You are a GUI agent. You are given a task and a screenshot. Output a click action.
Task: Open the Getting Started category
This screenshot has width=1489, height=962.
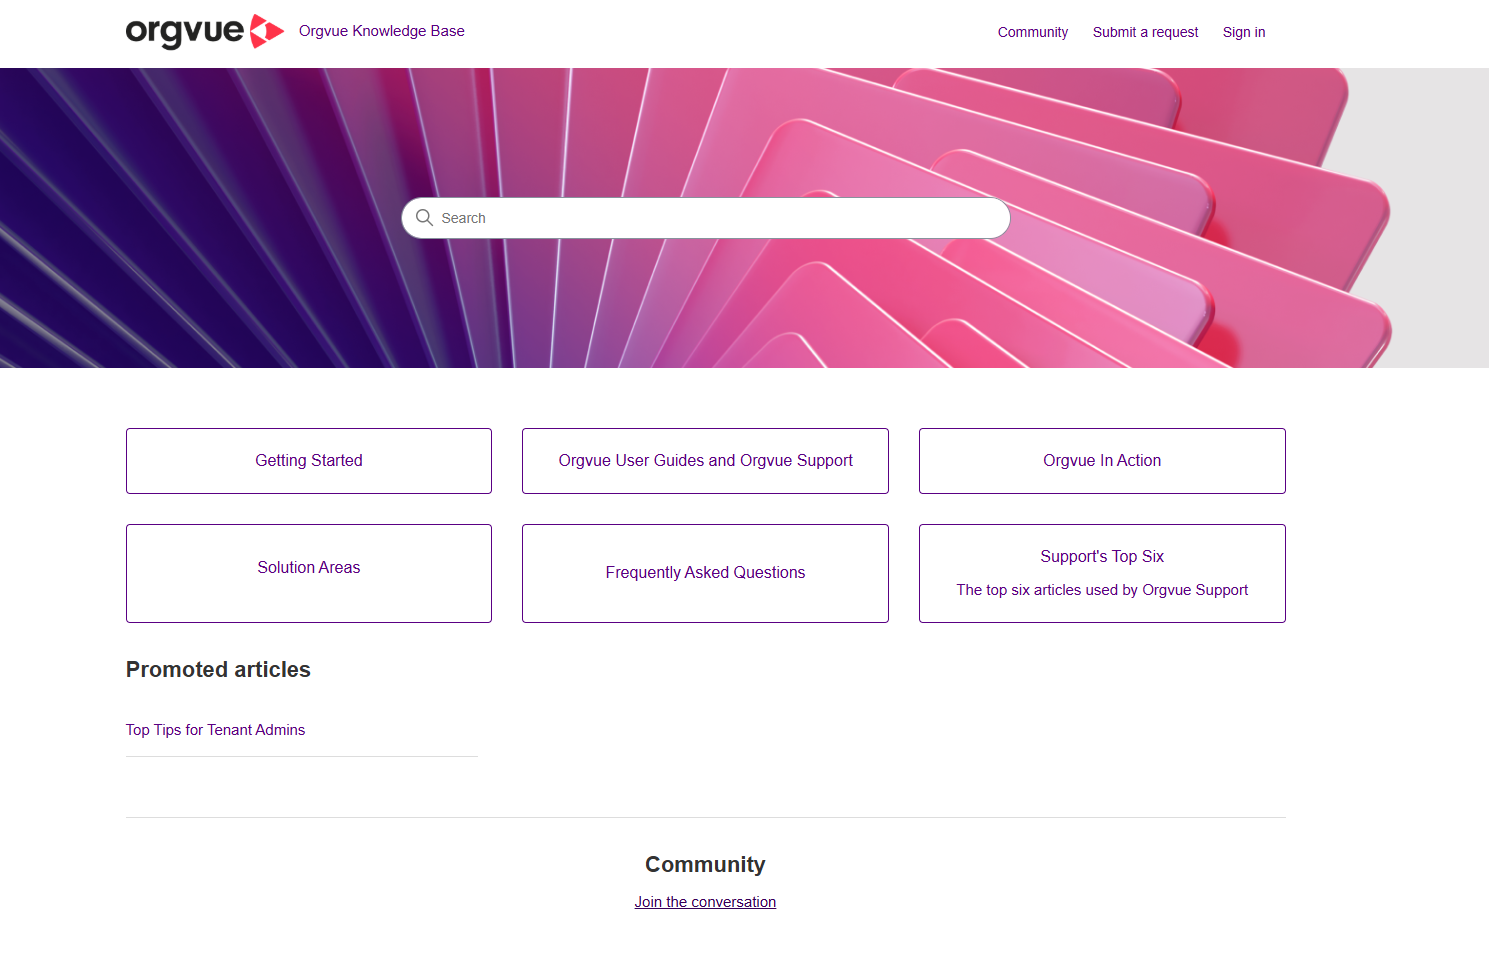(309, 461)
